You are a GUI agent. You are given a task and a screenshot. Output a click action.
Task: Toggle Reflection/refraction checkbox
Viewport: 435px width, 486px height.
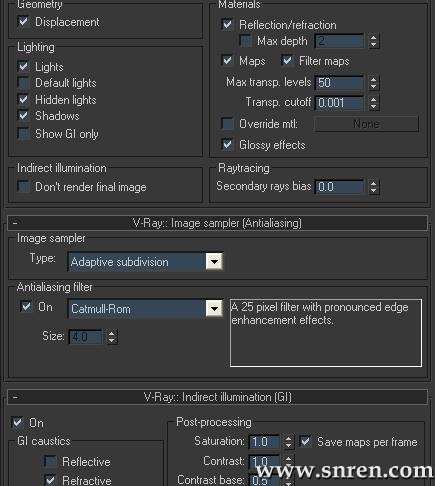[227, 25]
